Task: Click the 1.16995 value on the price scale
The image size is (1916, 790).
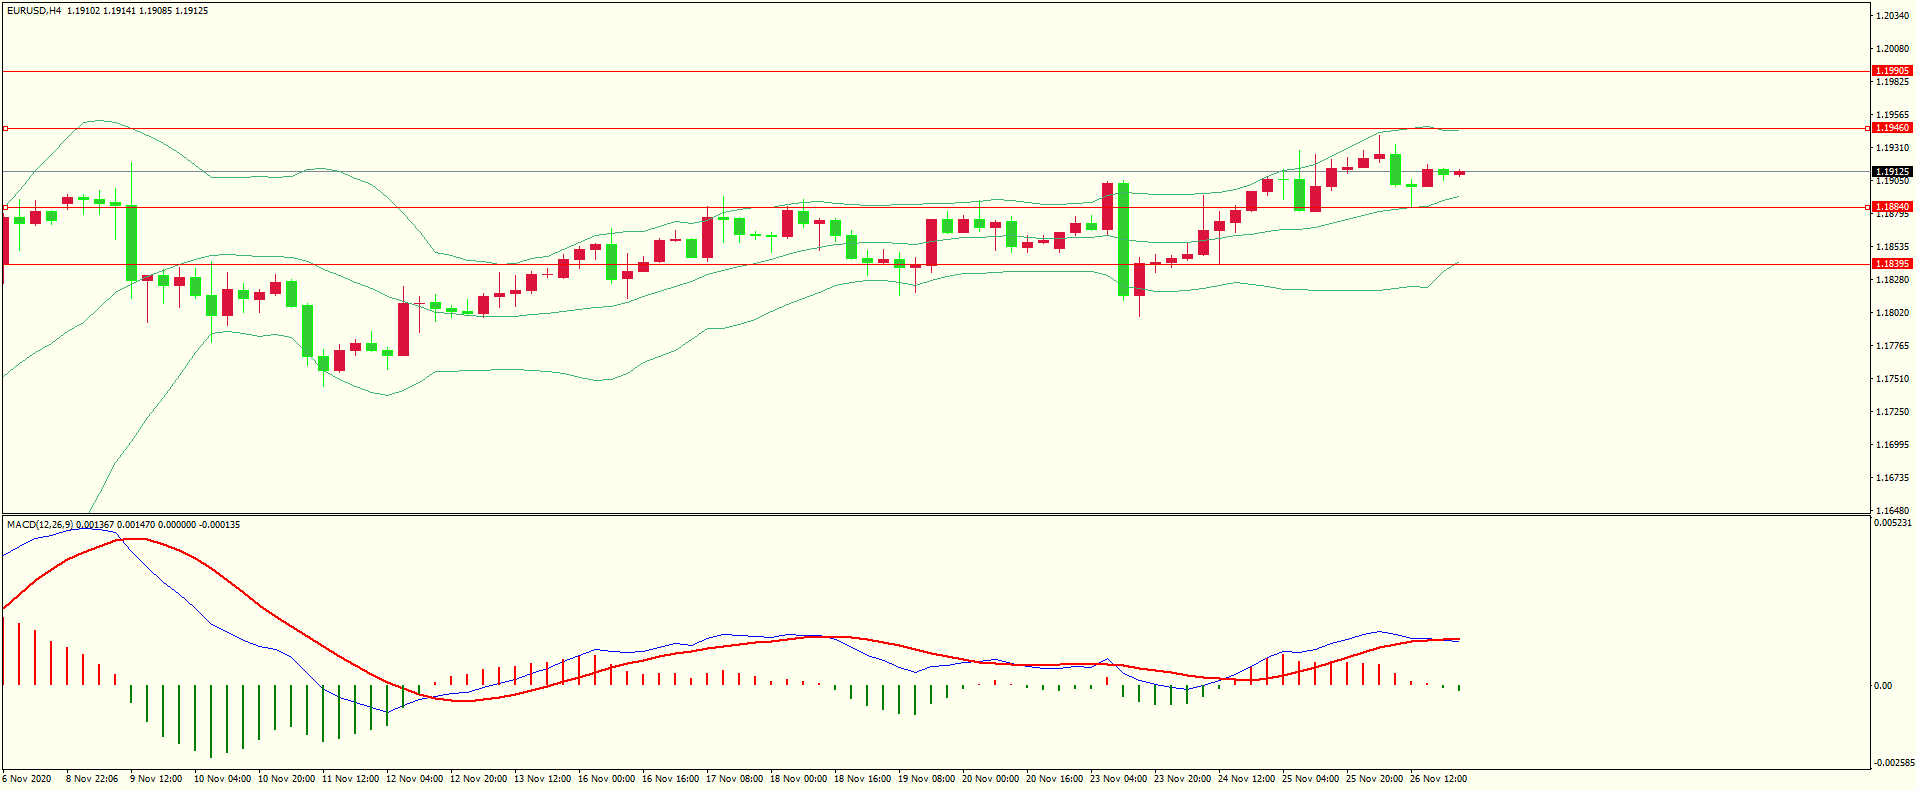Action: [x=1893, y=444]
